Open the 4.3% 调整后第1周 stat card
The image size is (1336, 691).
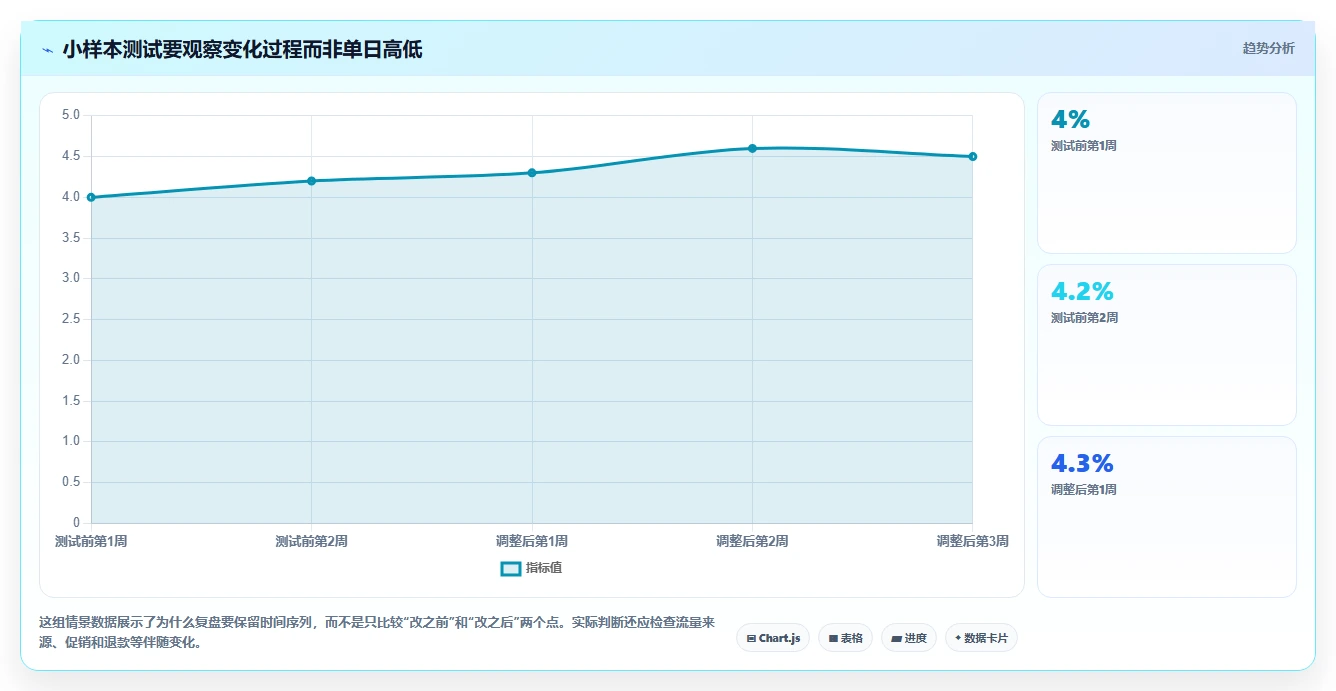pyautogui.click(x=1166, y=517)
